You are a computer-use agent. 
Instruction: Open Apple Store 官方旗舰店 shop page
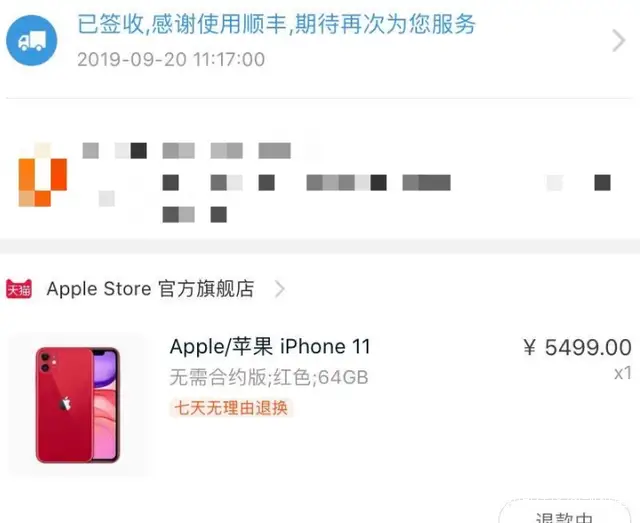pyautogui.click(x=151, y=289)
